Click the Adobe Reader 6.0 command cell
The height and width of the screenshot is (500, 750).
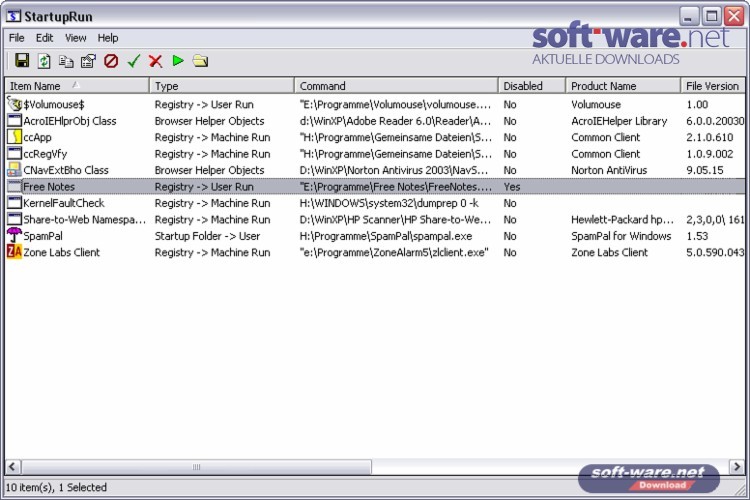coord(395,121)
